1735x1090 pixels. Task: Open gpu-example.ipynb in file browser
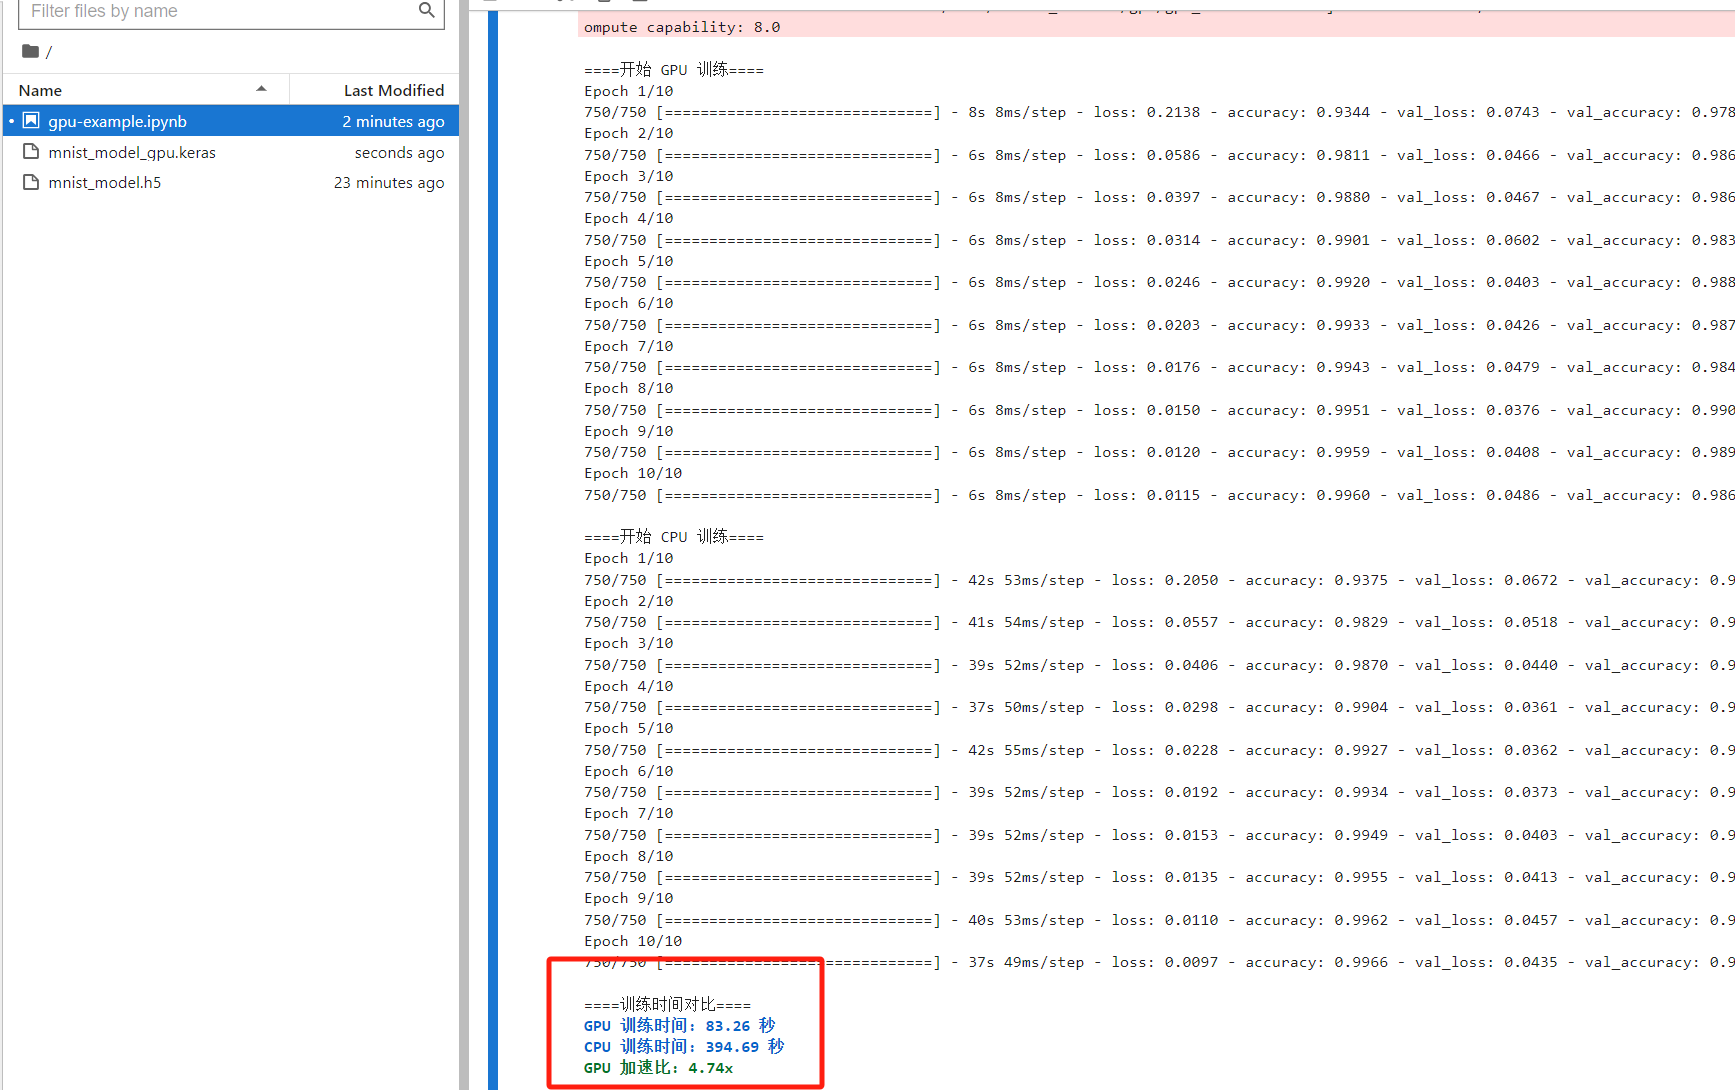pyautogui.click(x=117, y=121)
